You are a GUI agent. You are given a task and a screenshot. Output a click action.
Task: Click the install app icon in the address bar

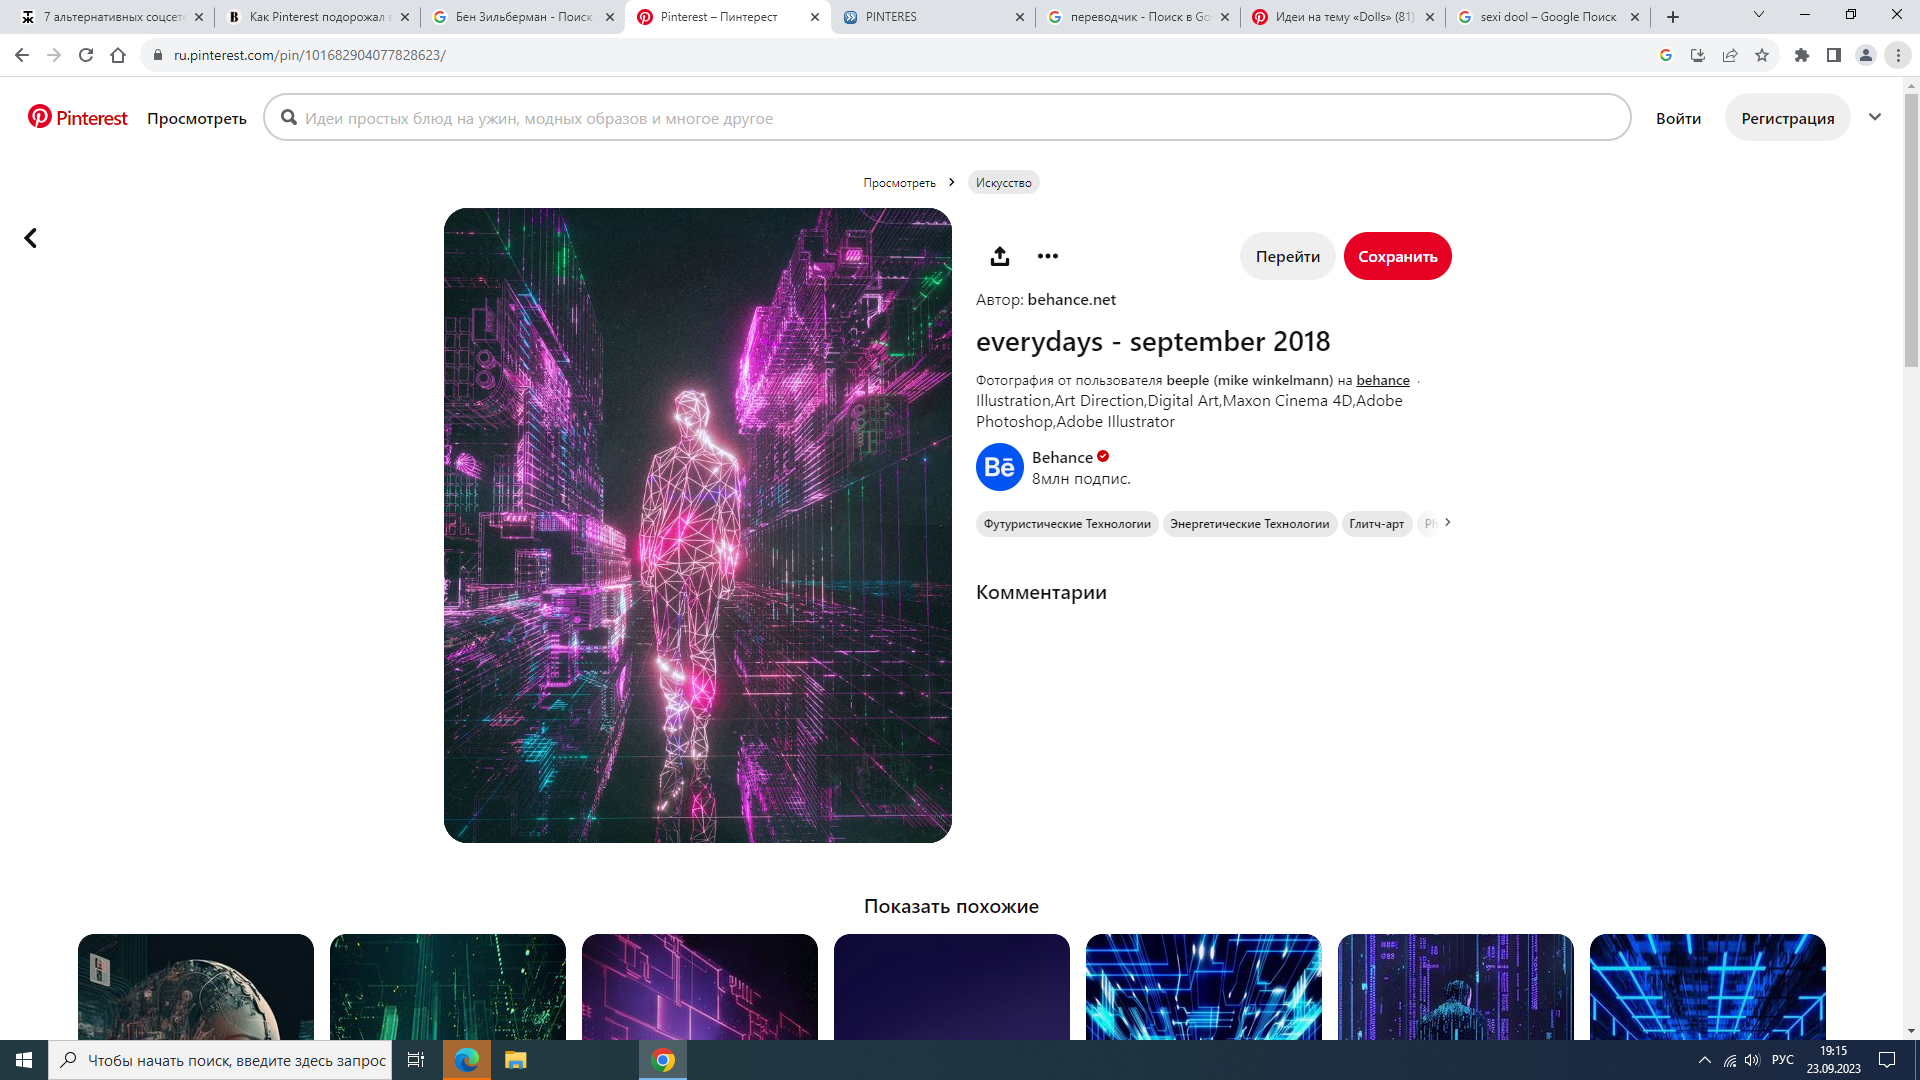[1698, 55]
